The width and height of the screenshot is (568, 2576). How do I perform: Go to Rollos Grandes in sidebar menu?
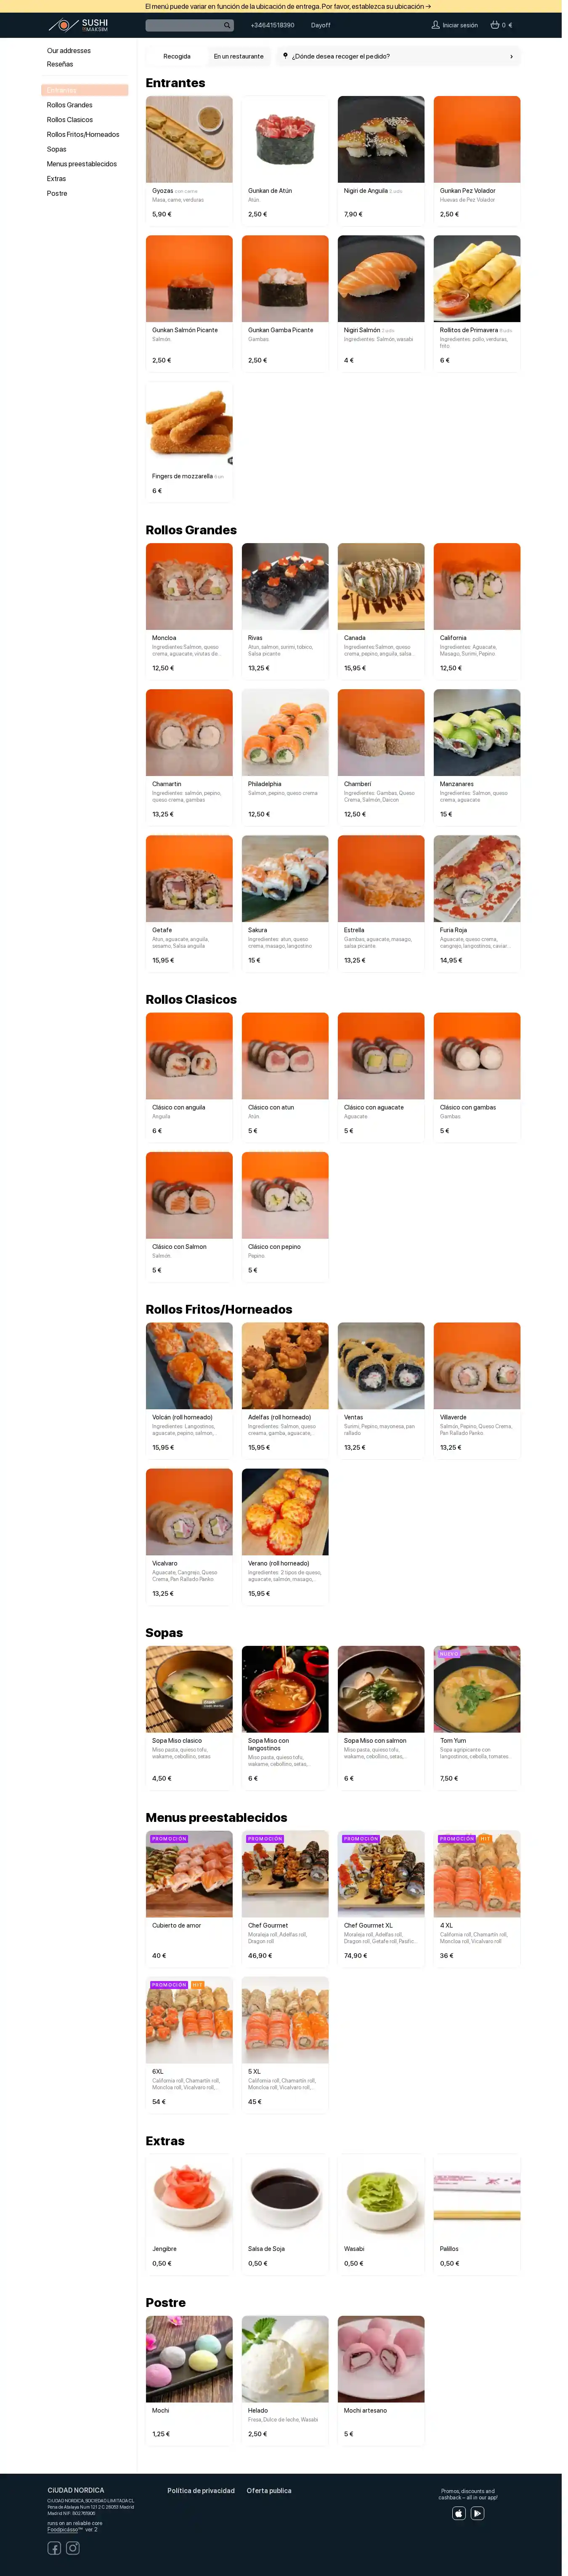click(x=70, y=105)
